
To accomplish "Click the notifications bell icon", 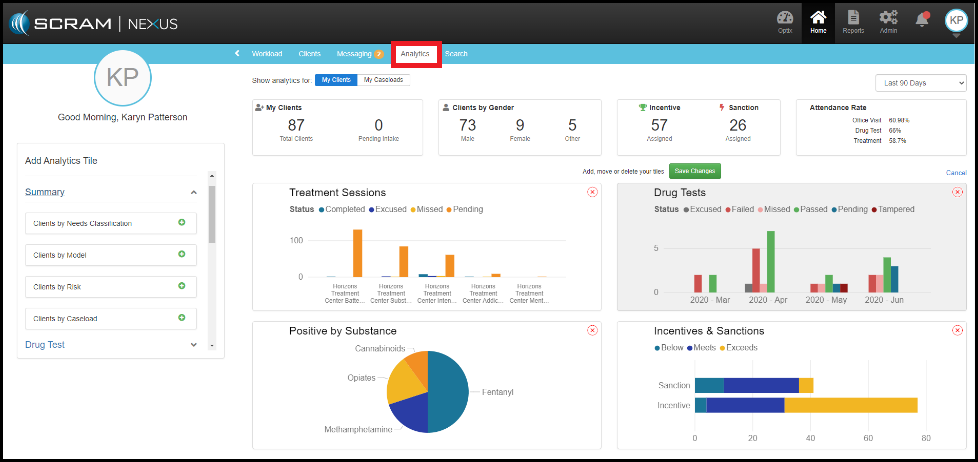I will (x=922, y=20).
